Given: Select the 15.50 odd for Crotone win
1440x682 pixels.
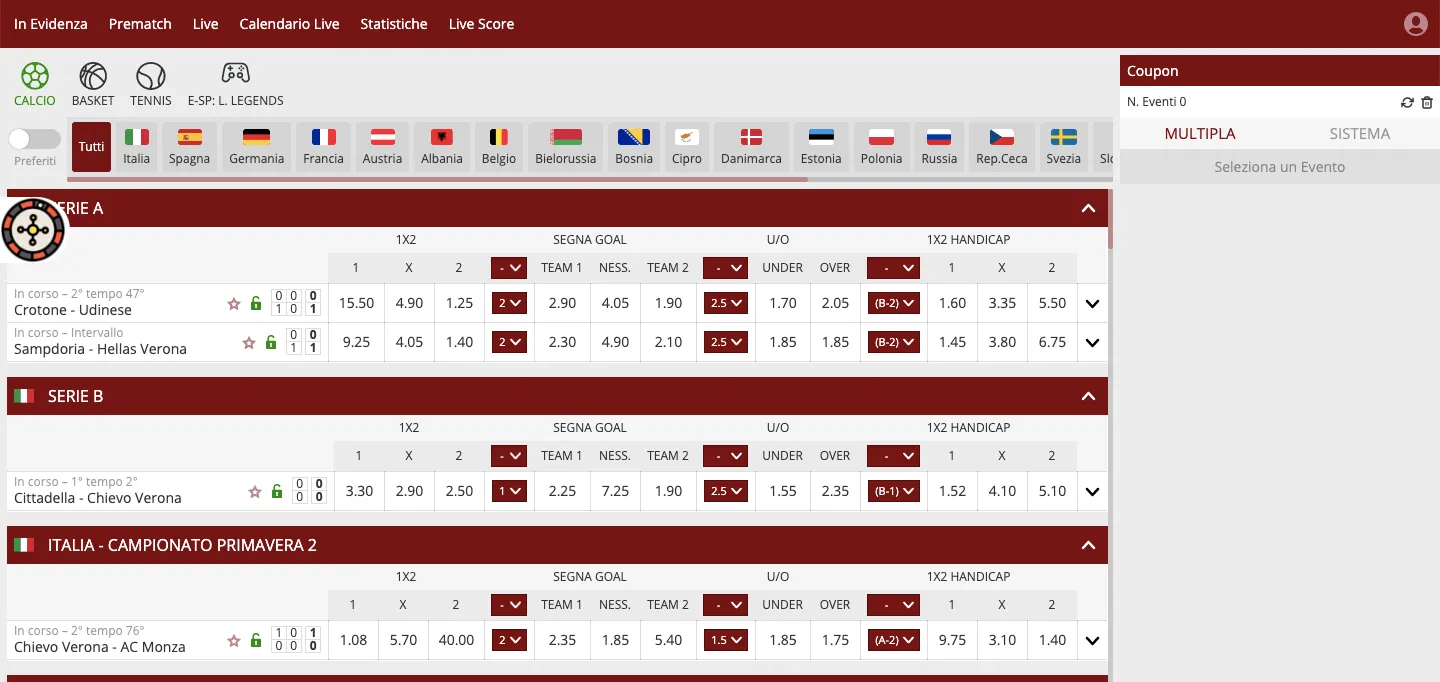Looking at the screenshot, I should [357, 303].
